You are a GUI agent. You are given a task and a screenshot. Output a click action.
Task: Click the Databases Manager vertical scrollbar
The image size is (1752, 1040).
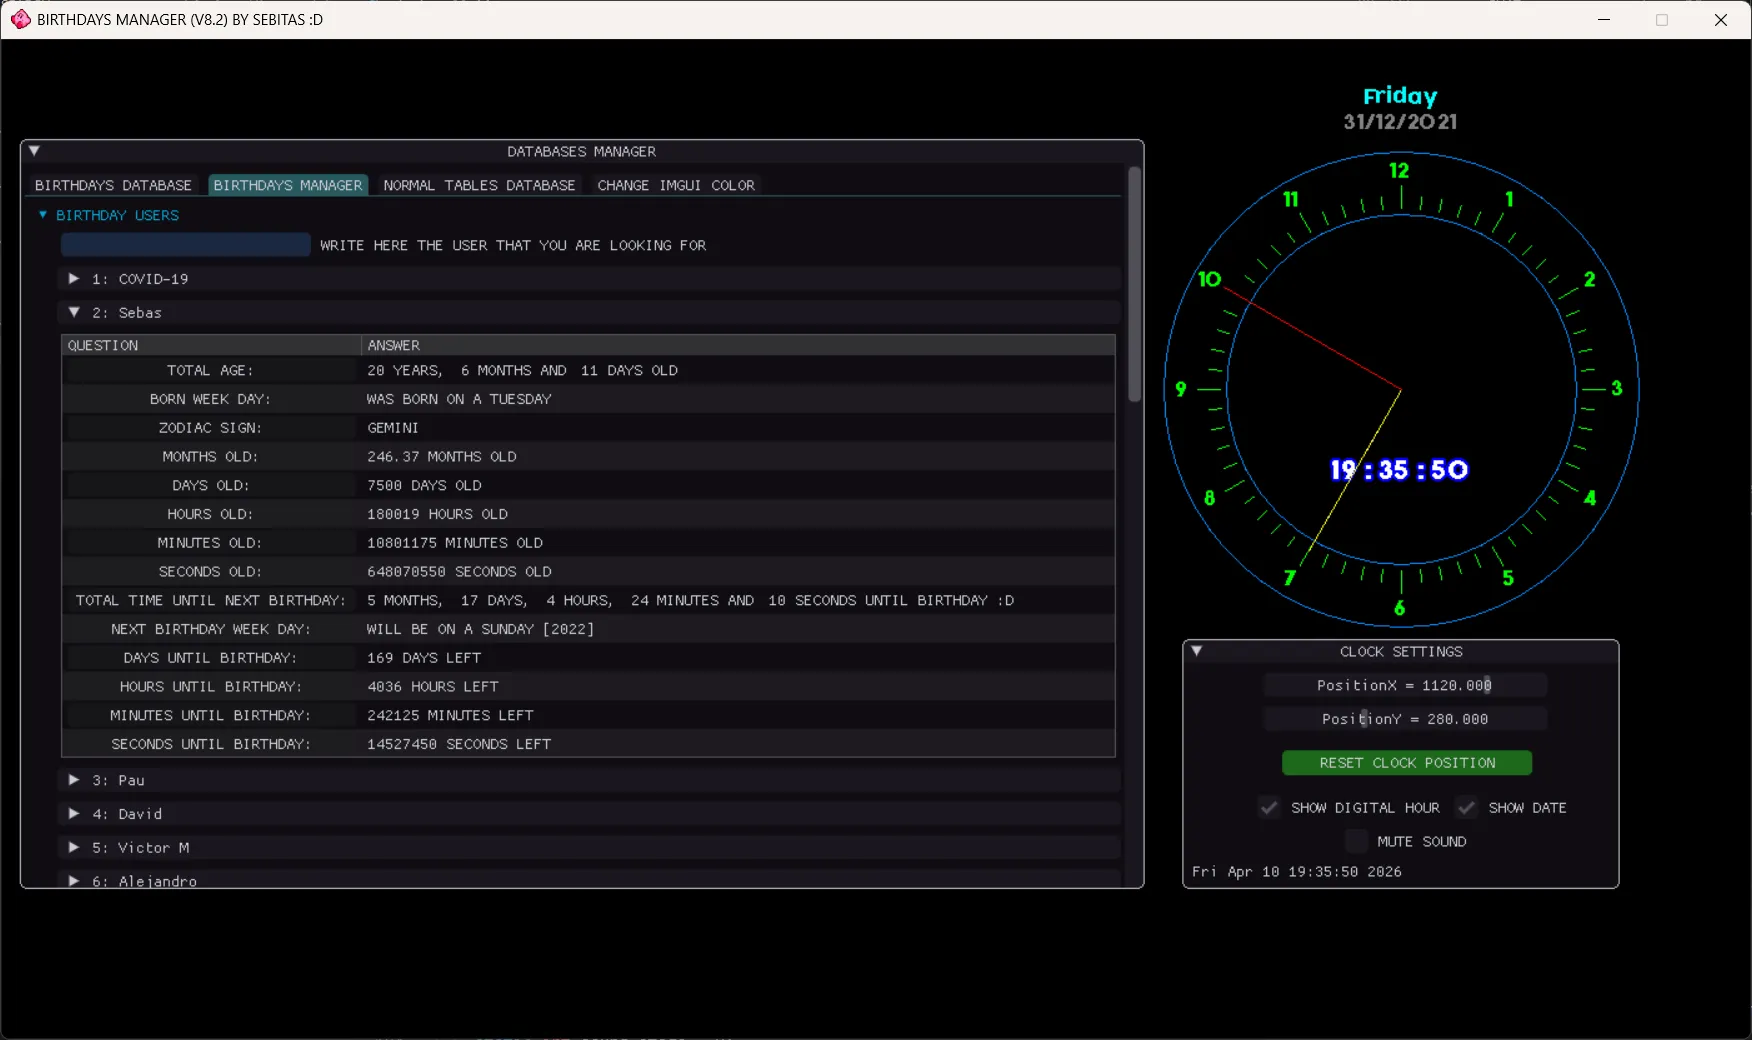1134,286
